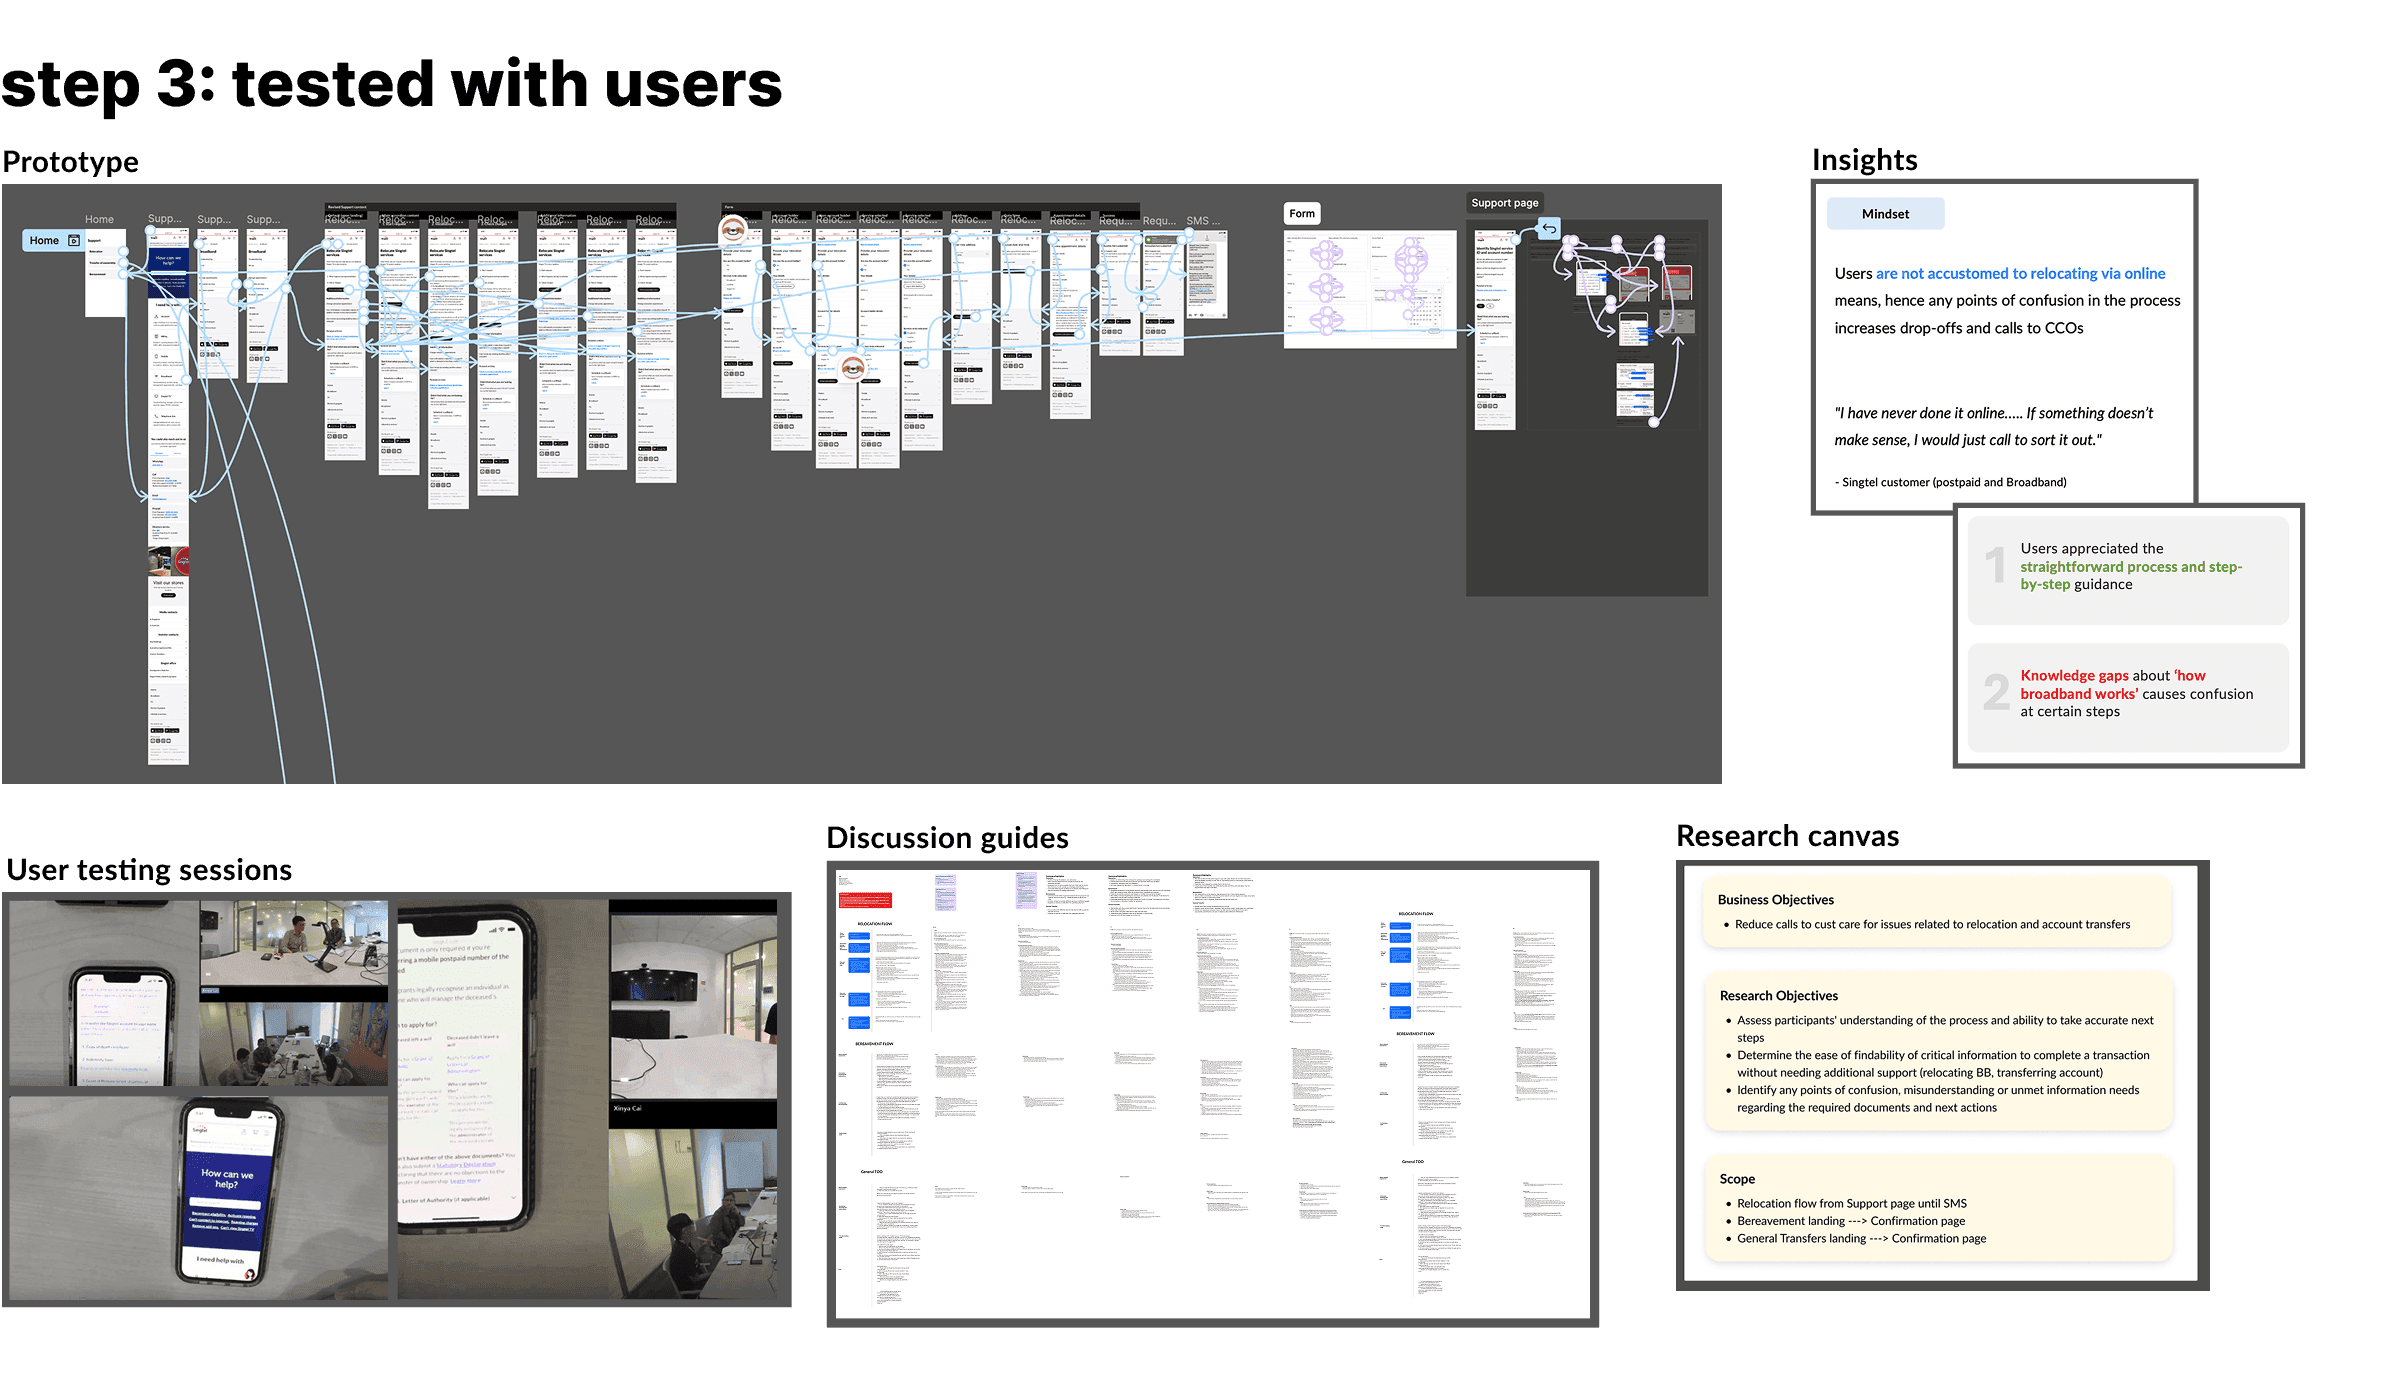Screen dimensions: 2400x1374
Task: Click the white Form label
Action: [x=1301, y=214]
